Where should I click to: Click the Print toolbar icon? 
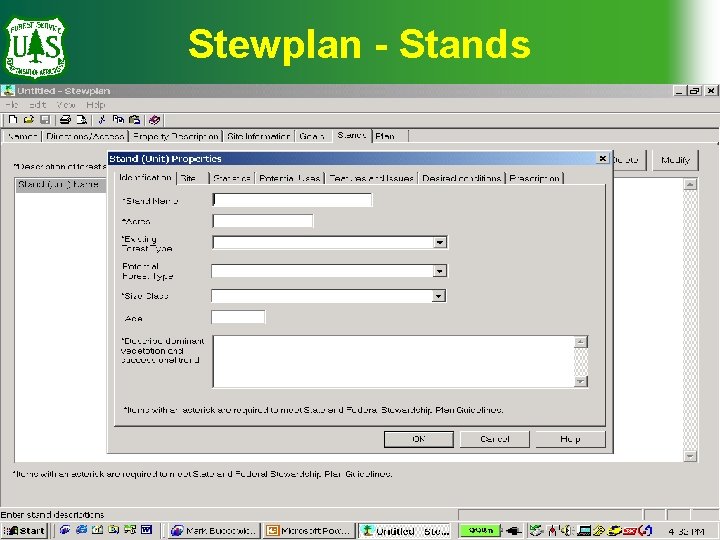[x=65, y=120]
